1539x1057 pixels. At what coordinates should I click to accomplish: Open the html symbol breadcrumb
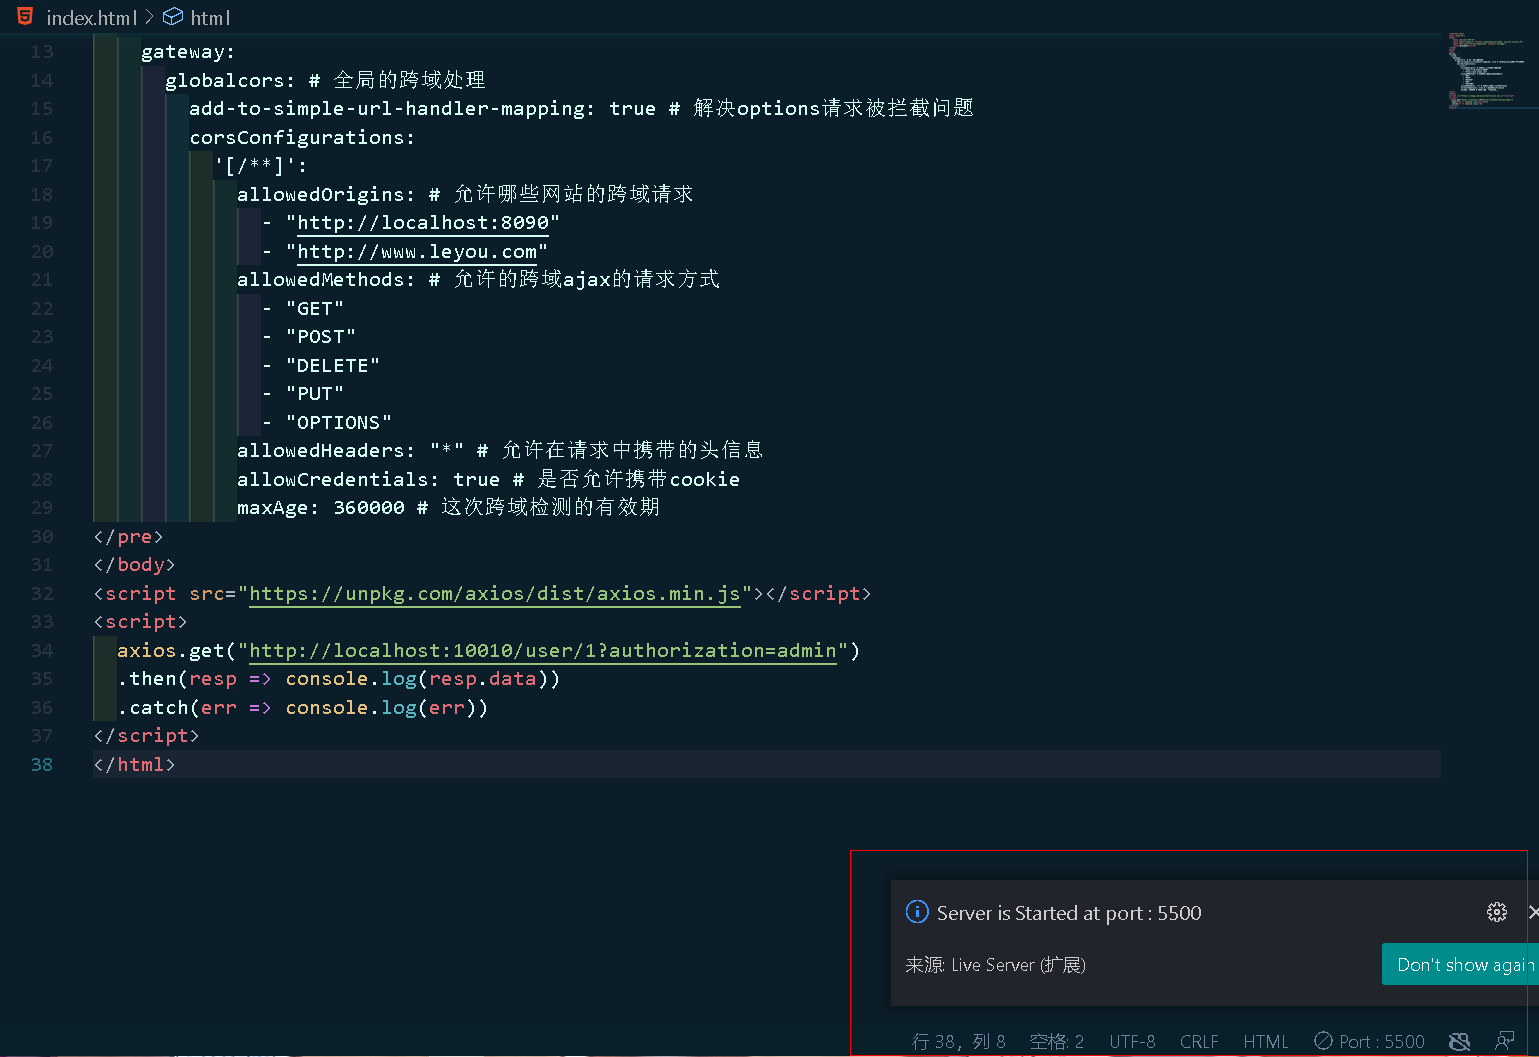pyautogui.click(x=210, y=18)
